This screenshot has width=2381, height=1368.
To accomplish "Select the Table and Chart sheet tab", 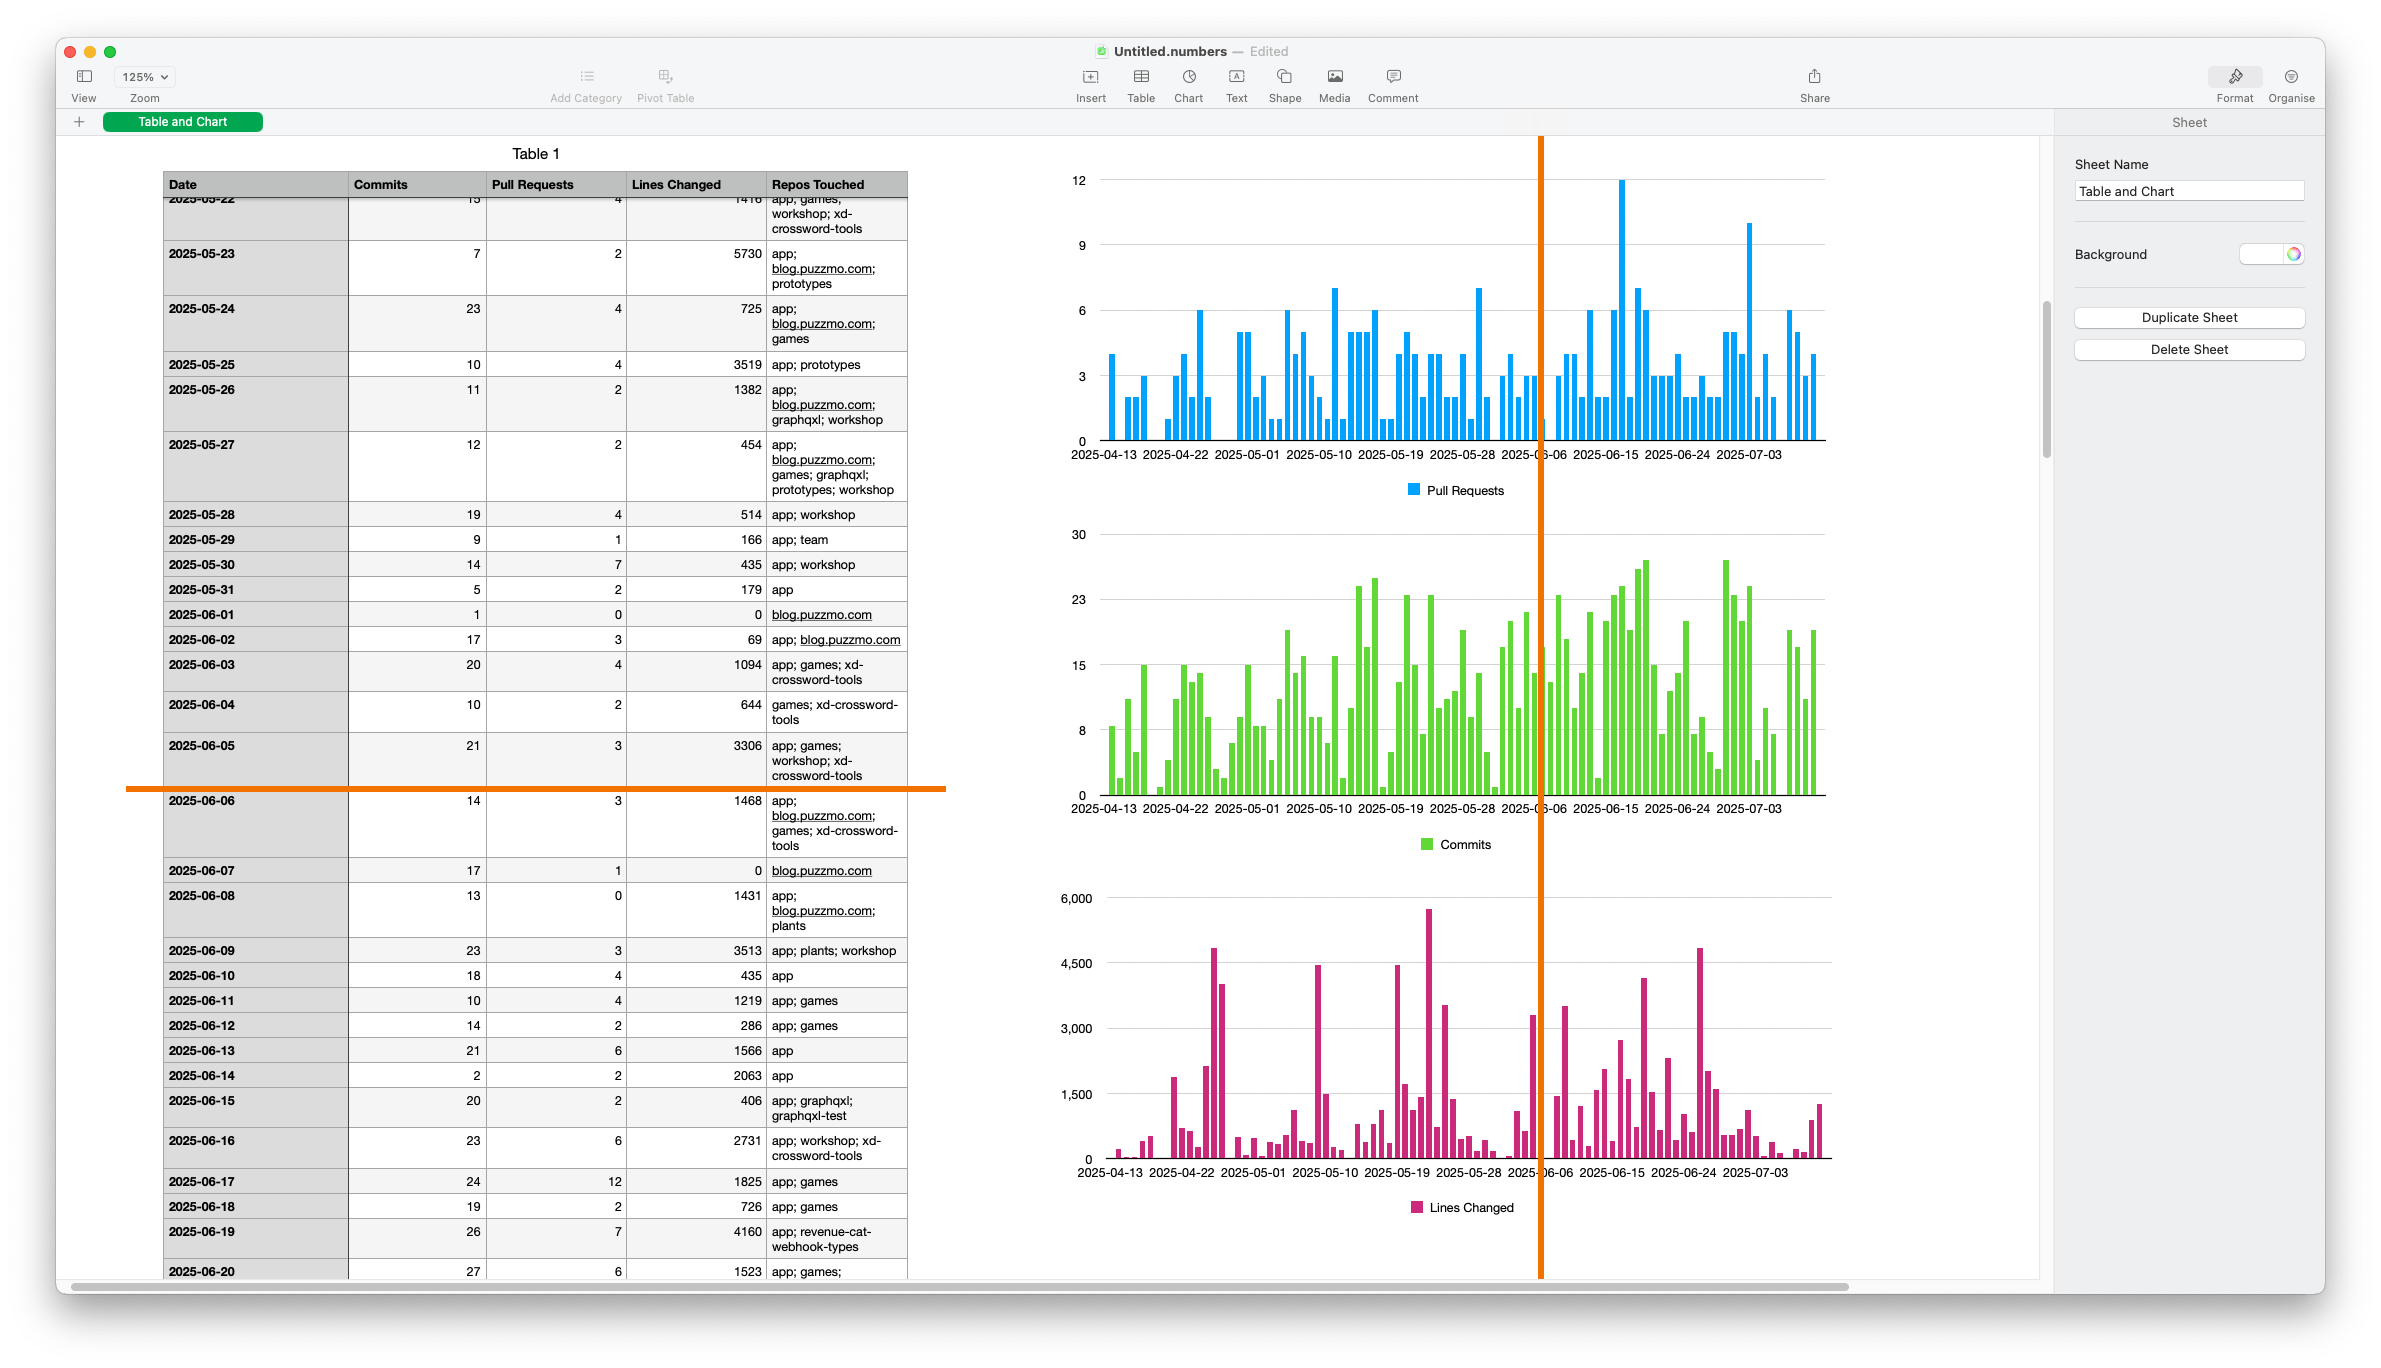I will (183, 122).
